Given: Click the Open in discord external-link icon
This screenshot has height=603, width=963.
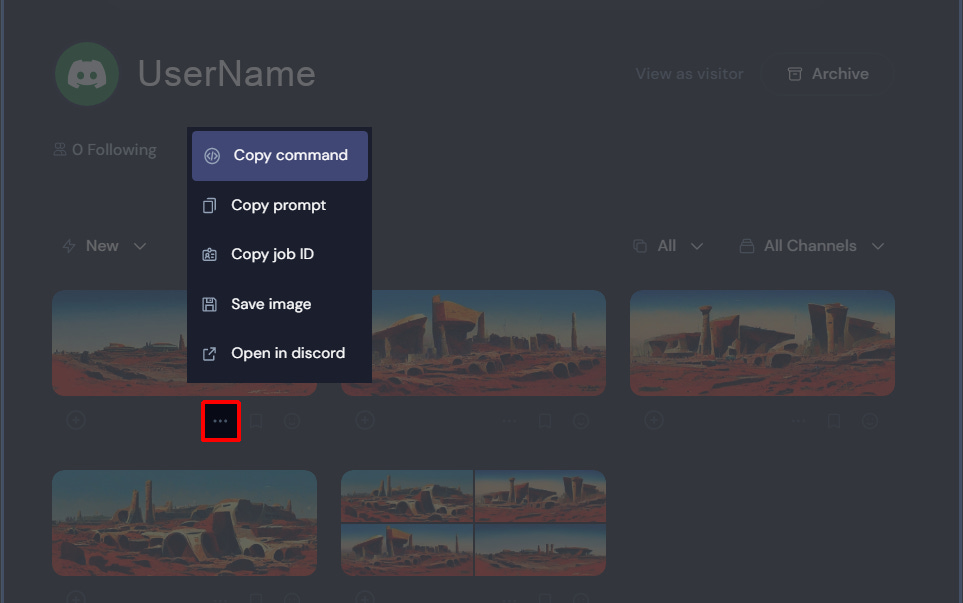Looking at the screenshot, I should pos(209,354).
